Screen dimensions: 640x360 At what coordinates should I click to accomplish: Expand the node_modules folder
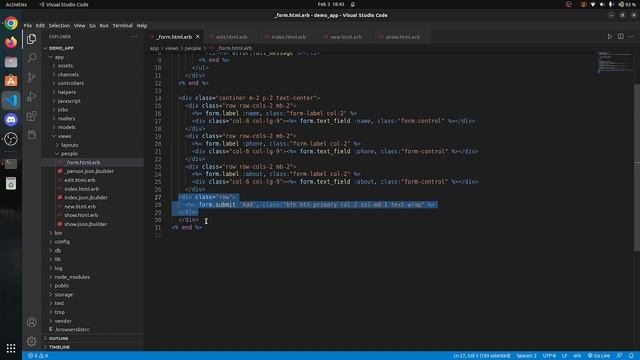point(72,277)
